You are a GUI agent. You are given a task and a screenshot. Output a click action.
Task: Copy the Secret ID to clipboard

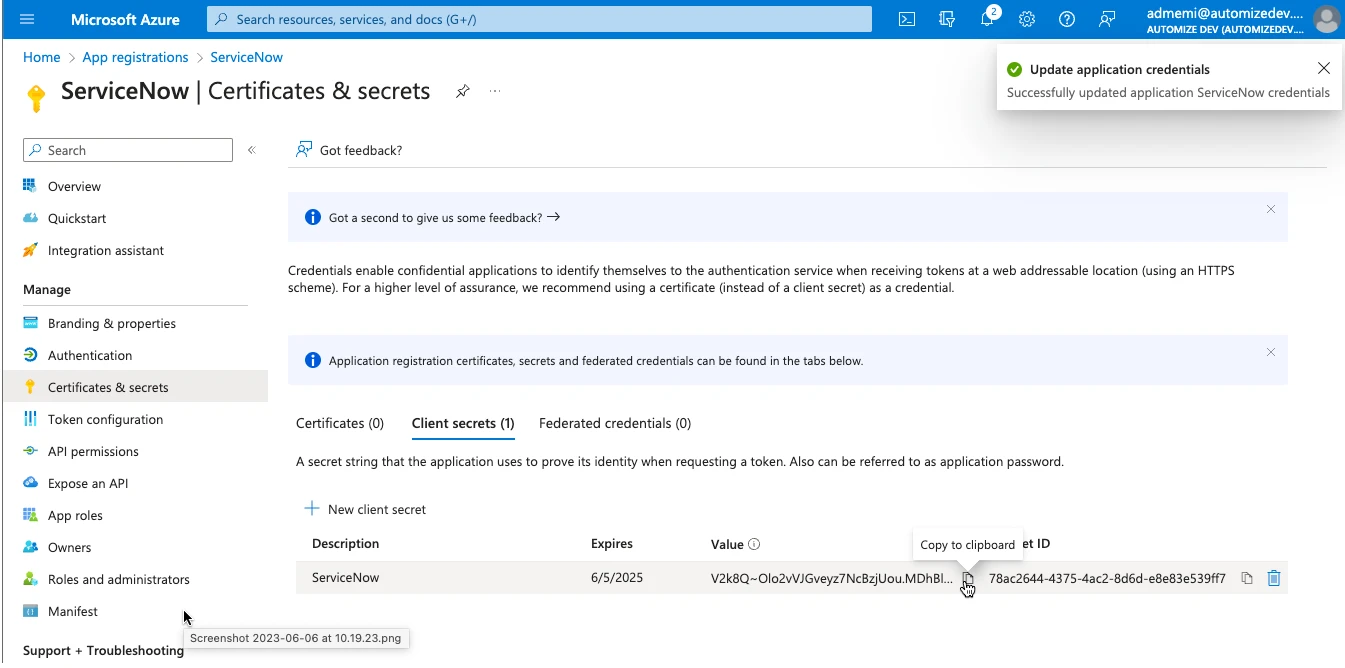pos(1247,578)
